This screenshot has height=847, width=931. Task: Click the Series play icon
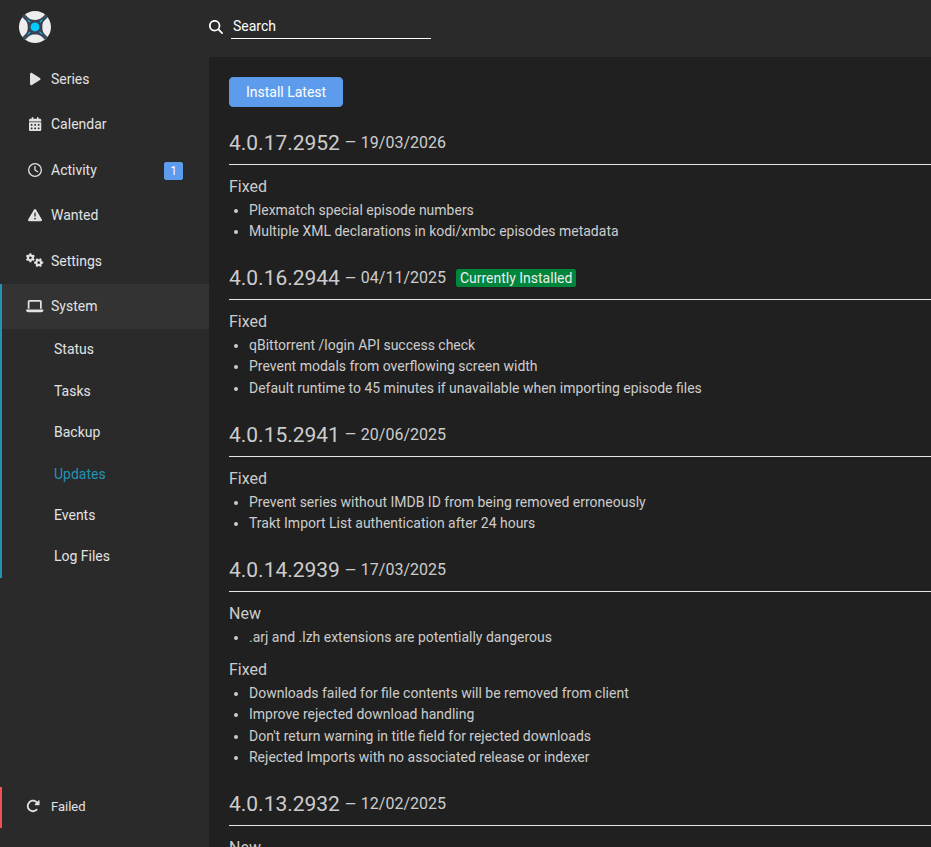35,79
